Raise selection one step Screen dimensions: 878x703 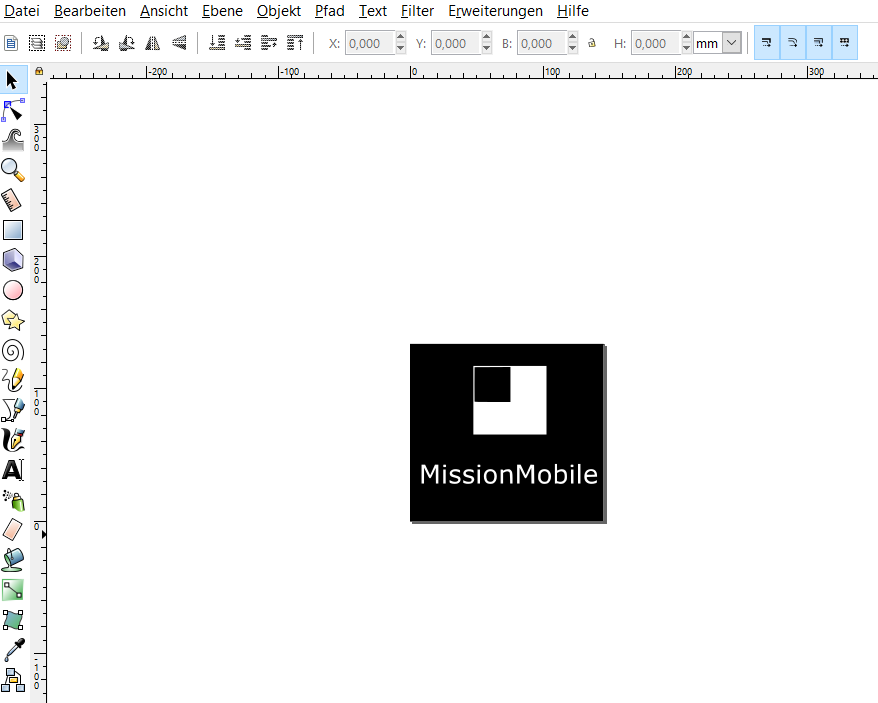point(269,43)
